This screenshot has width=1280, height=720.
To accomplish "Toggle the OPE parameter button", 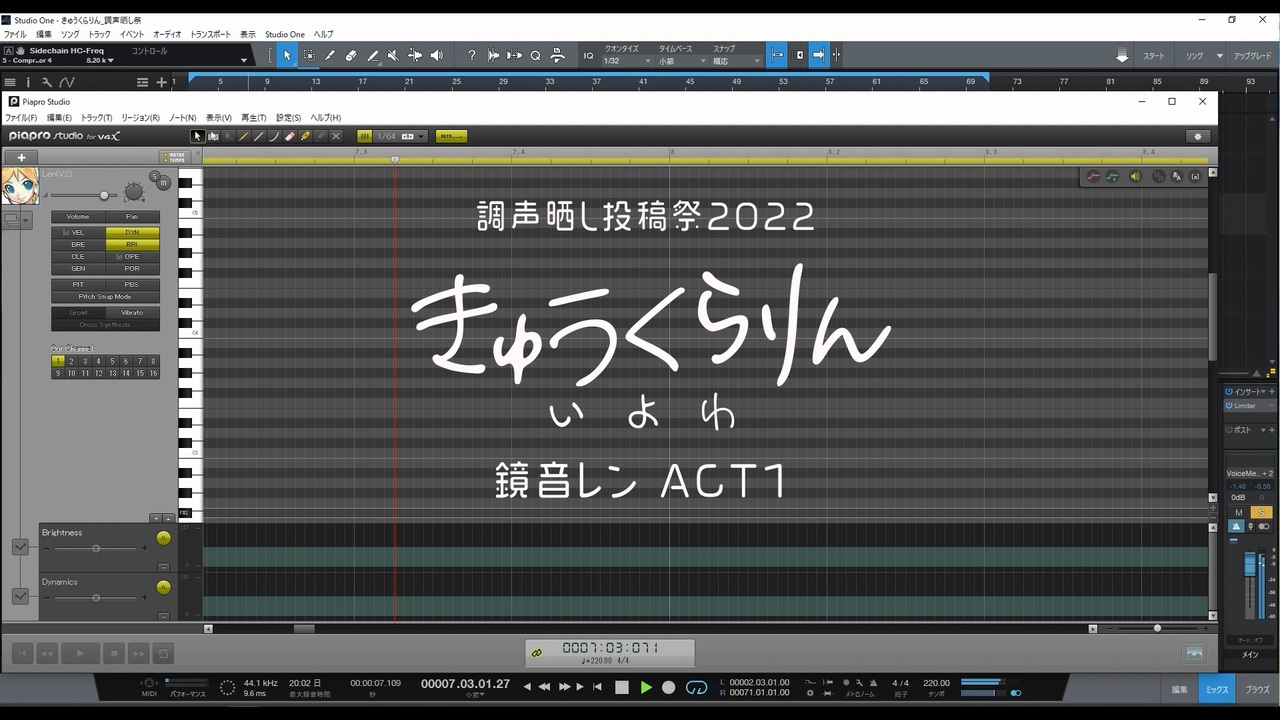I will (x=132, y=257).
